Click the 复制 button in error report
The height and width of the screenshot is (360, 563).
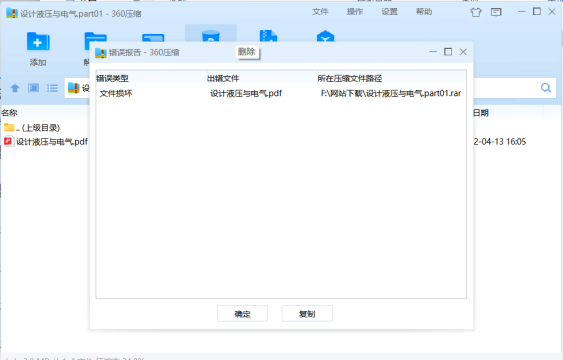(x=307, y=314)
